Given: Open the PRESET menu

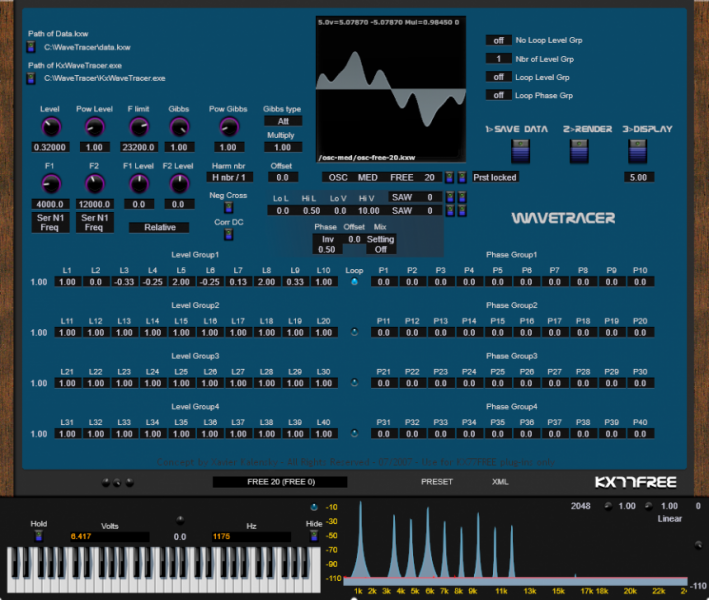Looking at the screenshot, I should click(x=437, y=482).
